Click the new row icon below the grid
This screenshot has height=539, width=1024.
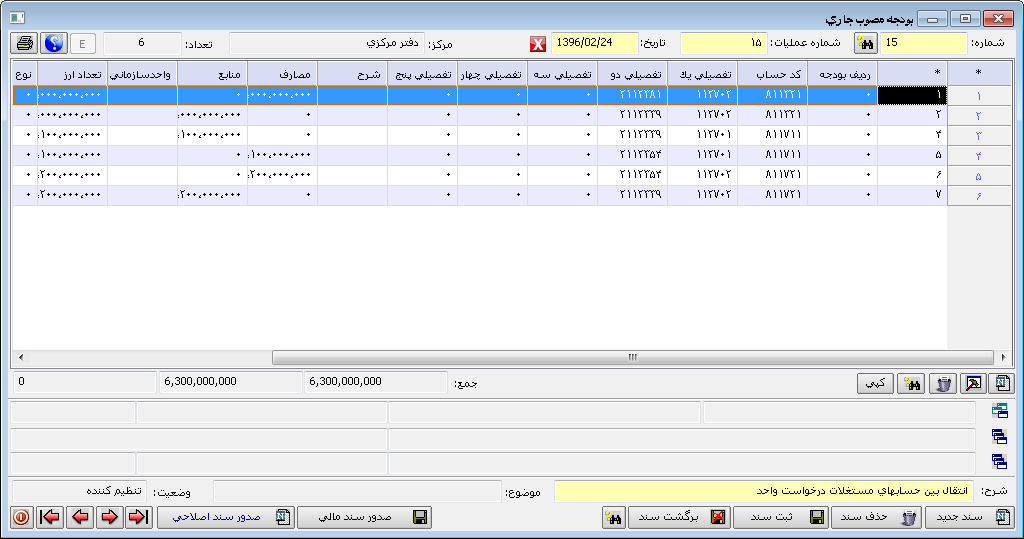[1002, 384]
